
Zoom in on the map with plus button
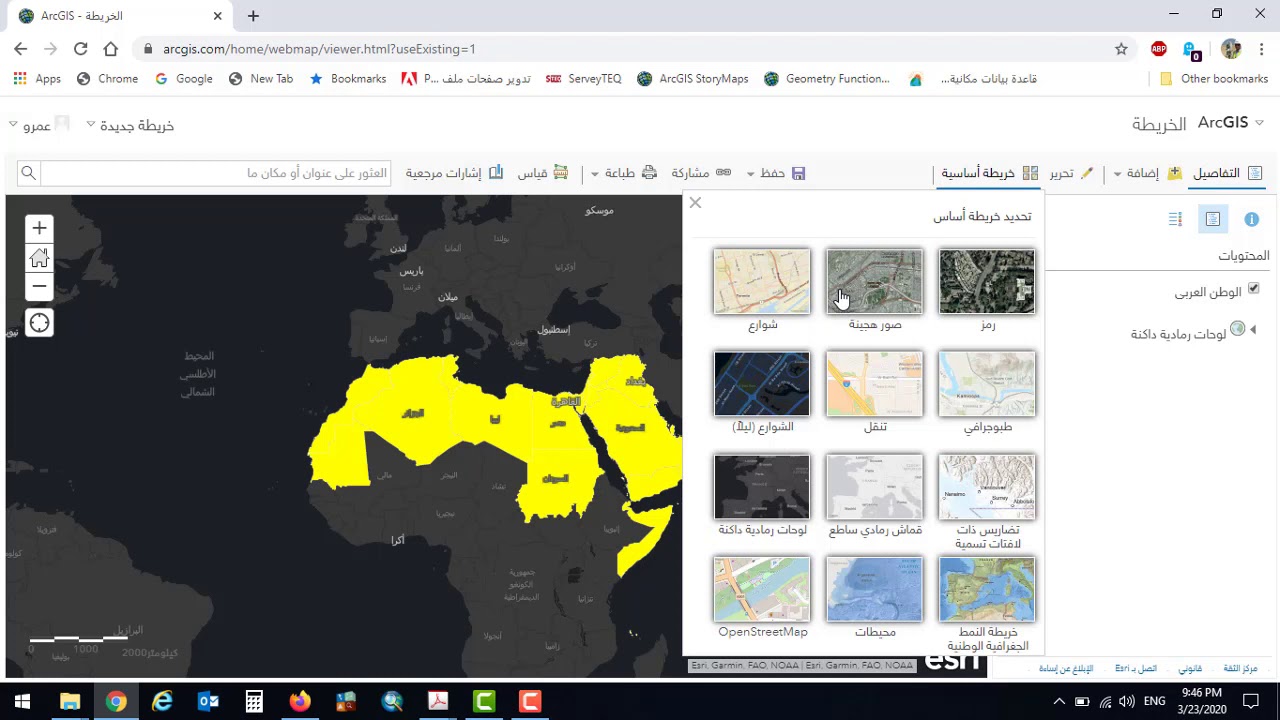pyautogui.click(x=39, y=228)
